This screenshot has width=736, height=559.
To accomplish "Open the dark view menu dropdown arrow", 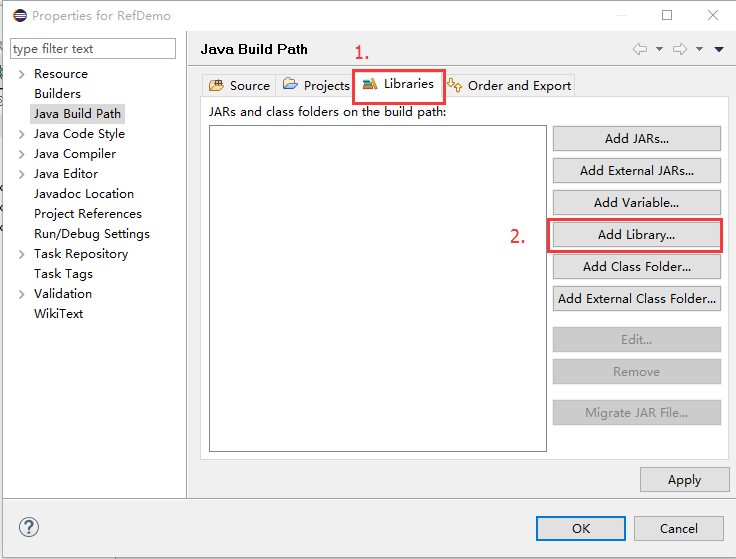I will pyautogui.click(x=719, y=49).
